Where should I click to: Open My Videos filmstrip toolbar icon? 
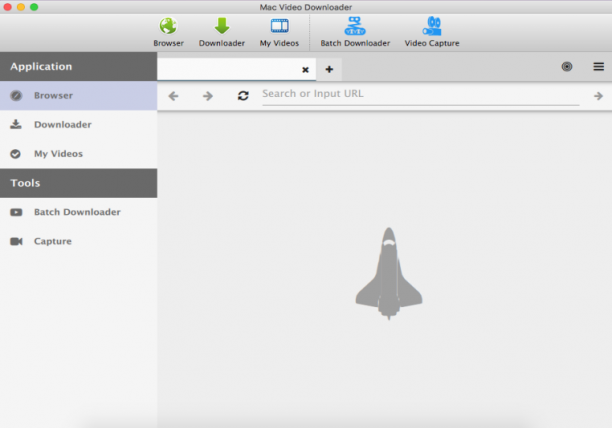pyautogui.click(x=279, y=26)
